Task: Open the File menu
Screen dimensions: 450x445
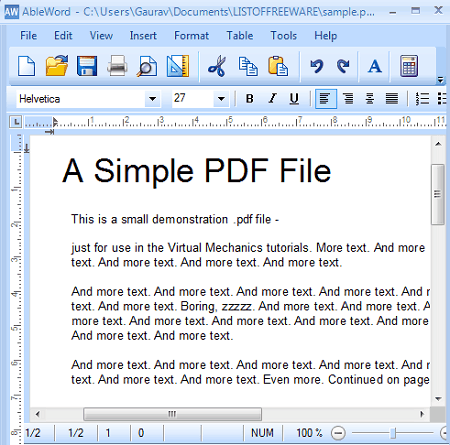Action: (x=28, y=36)
